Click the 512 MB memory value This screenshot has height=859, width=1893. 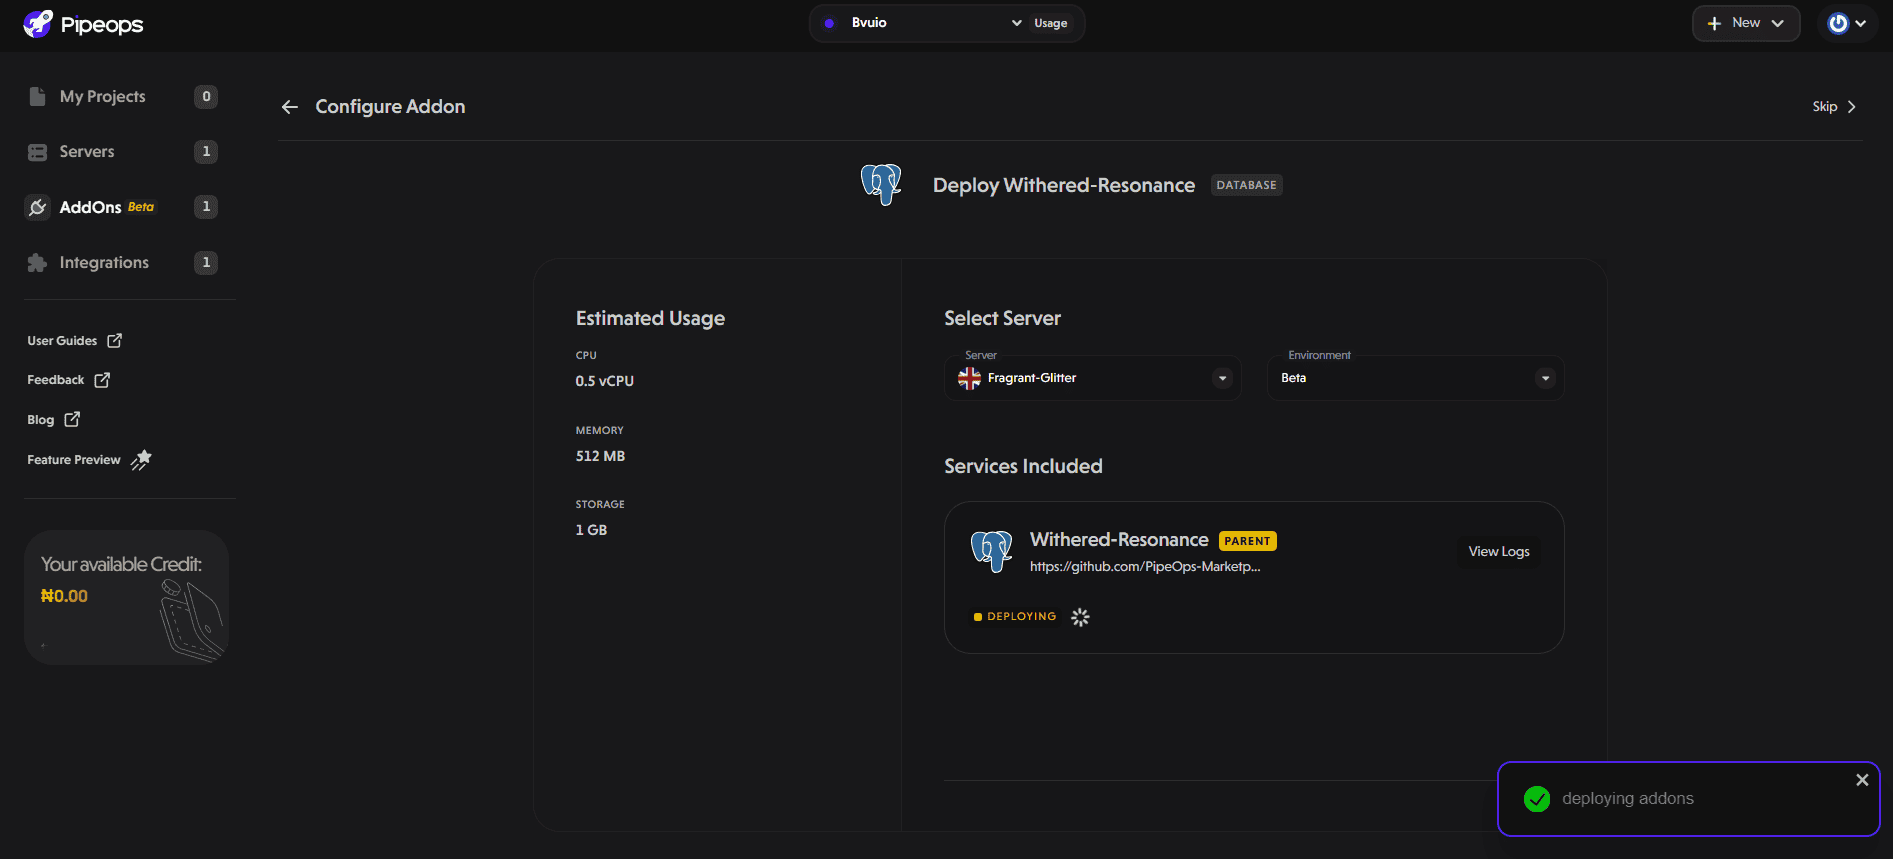tap(600, 456)
